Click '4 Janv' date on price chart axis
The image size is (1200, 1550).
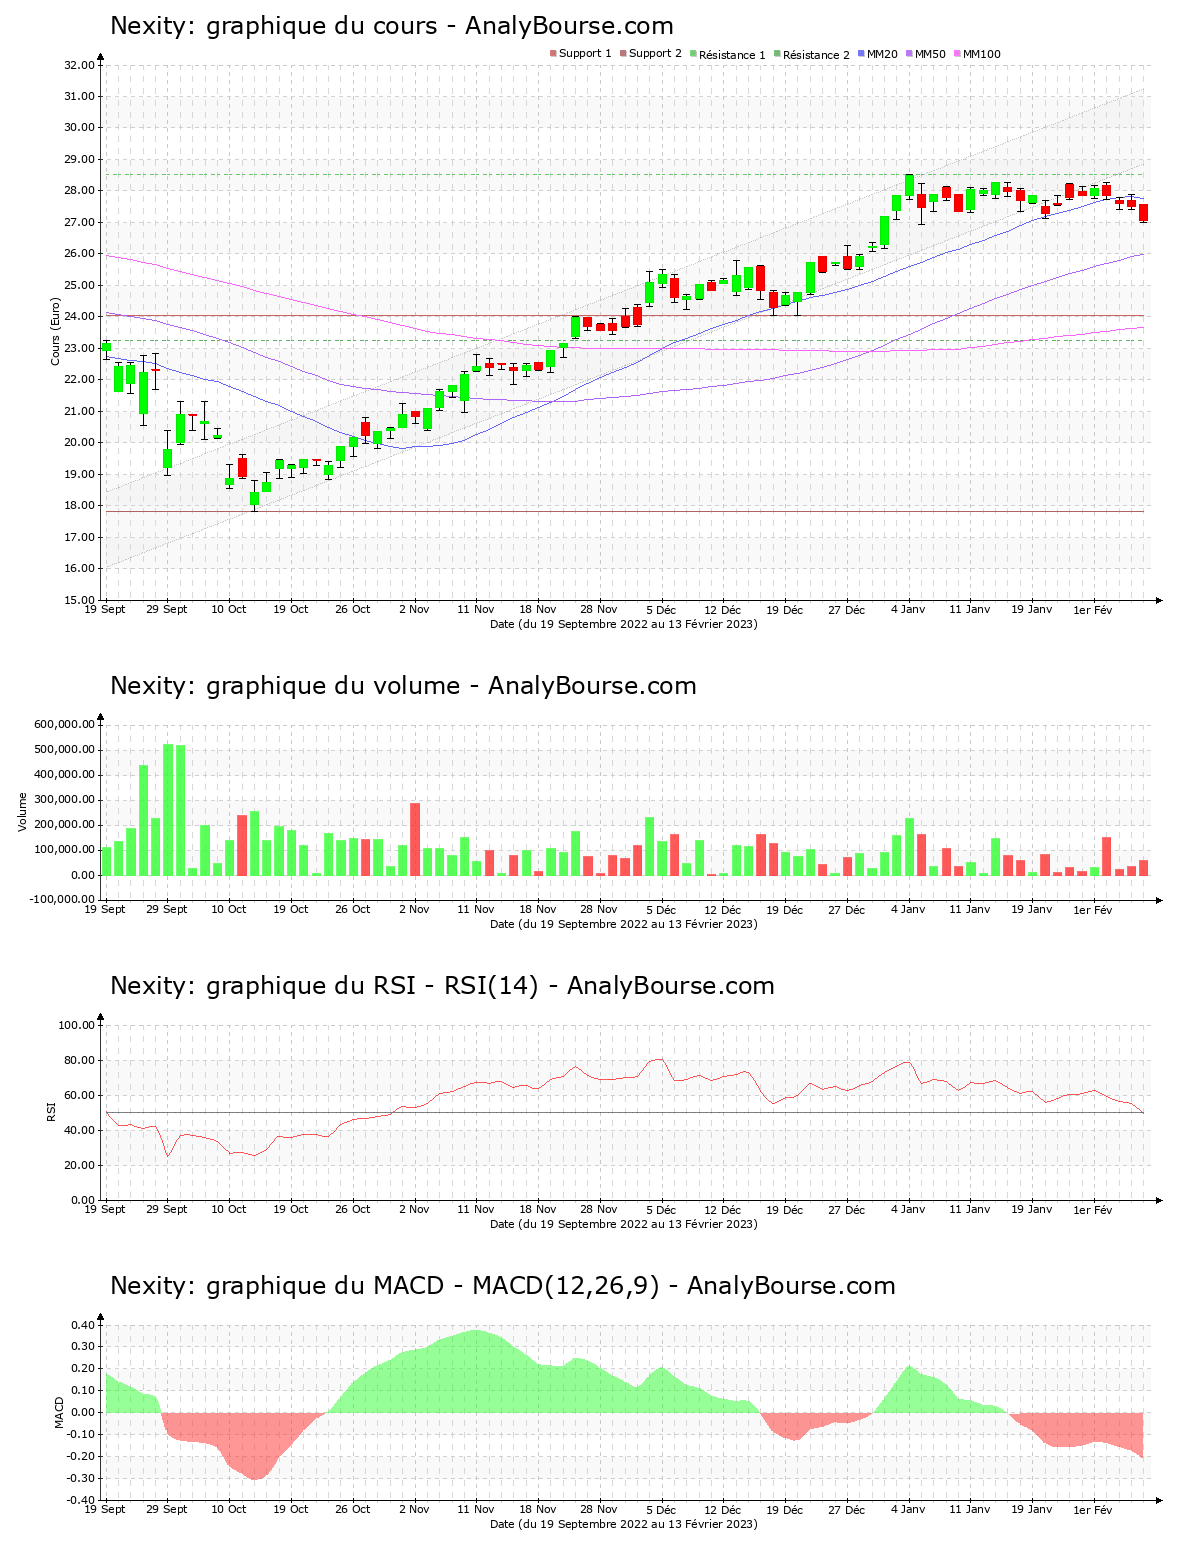(908, 609)
